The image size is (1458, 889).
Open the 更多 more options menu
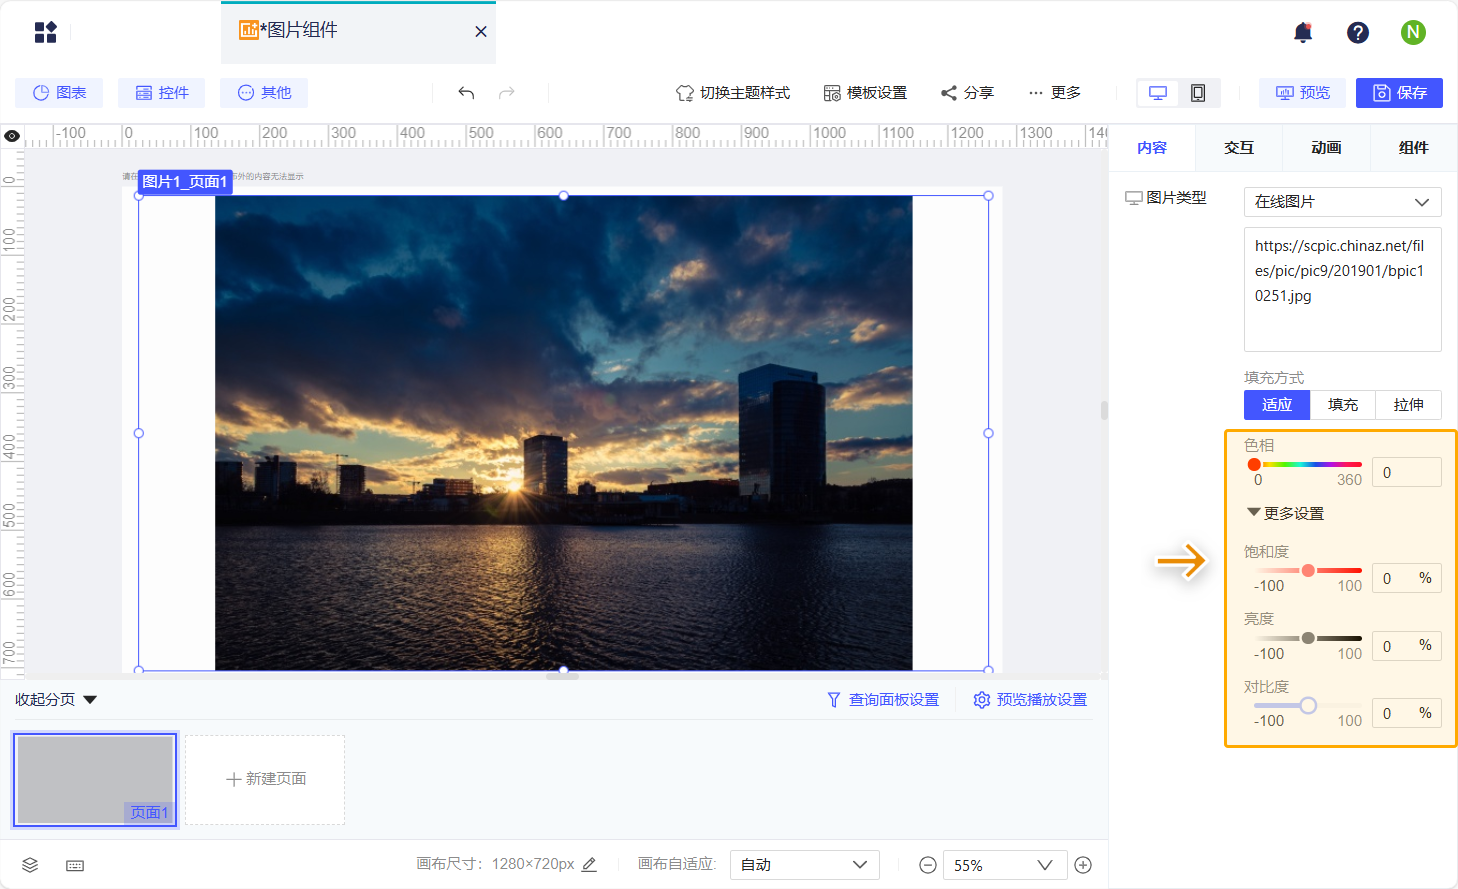[x=1054, y=93]
